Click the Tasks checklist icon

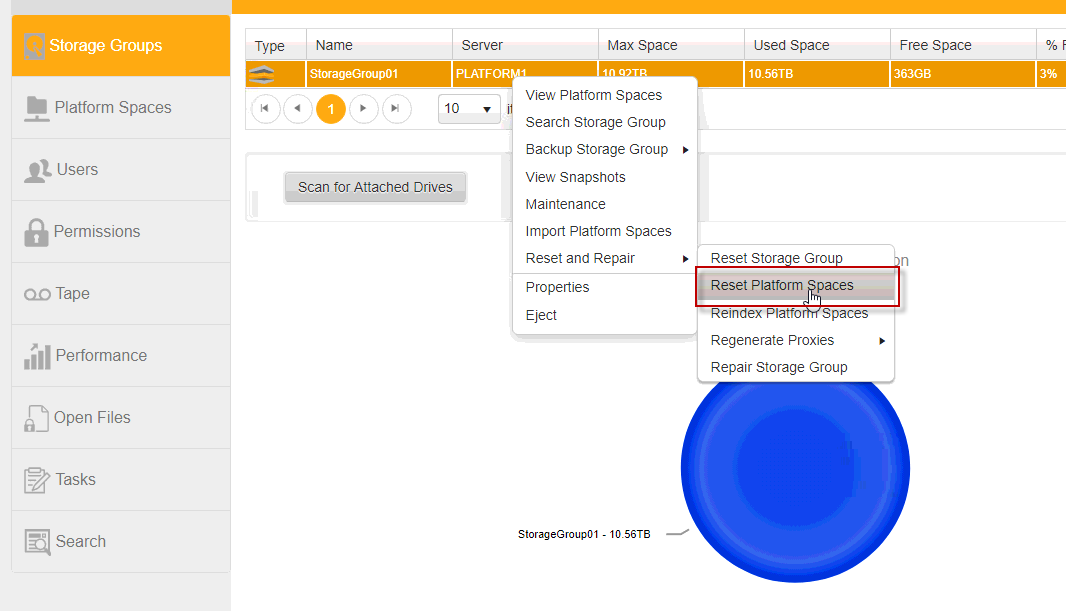[x=37, y=480]
